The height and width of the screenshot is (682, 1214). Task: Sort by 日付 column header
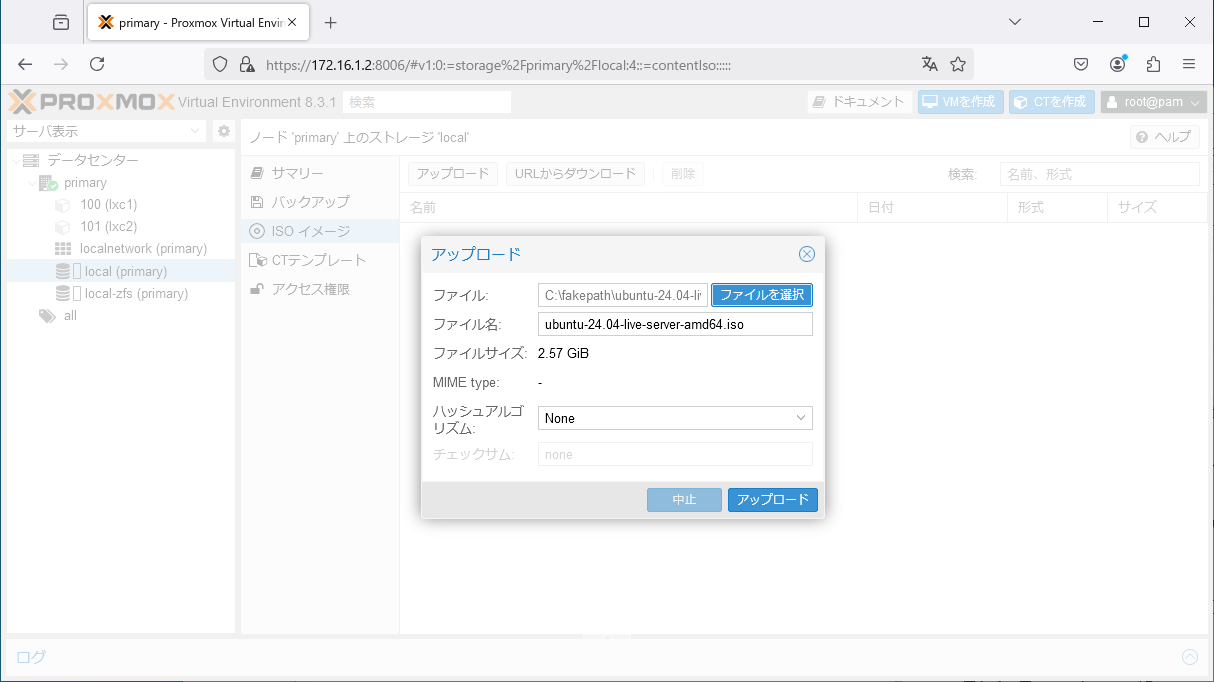(932, 207)
